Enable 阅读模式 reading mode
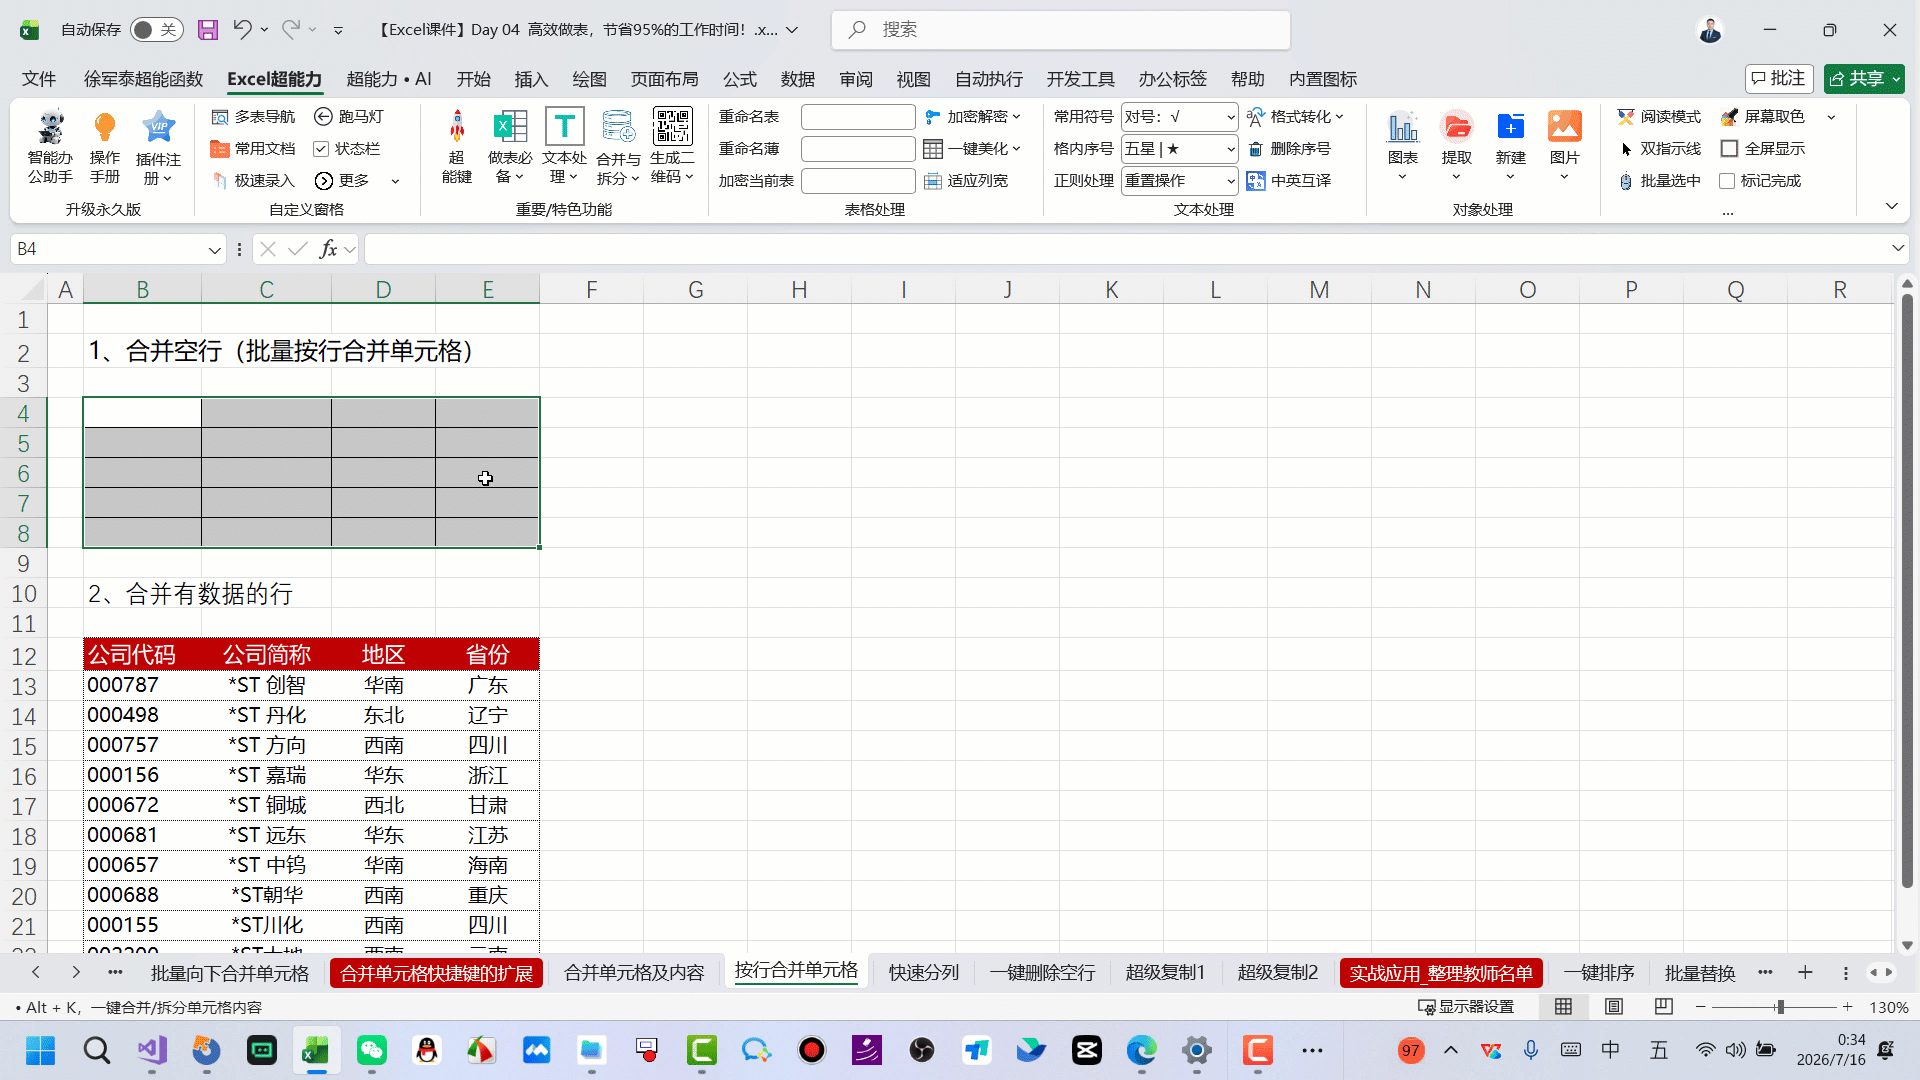 [1659, 117]
